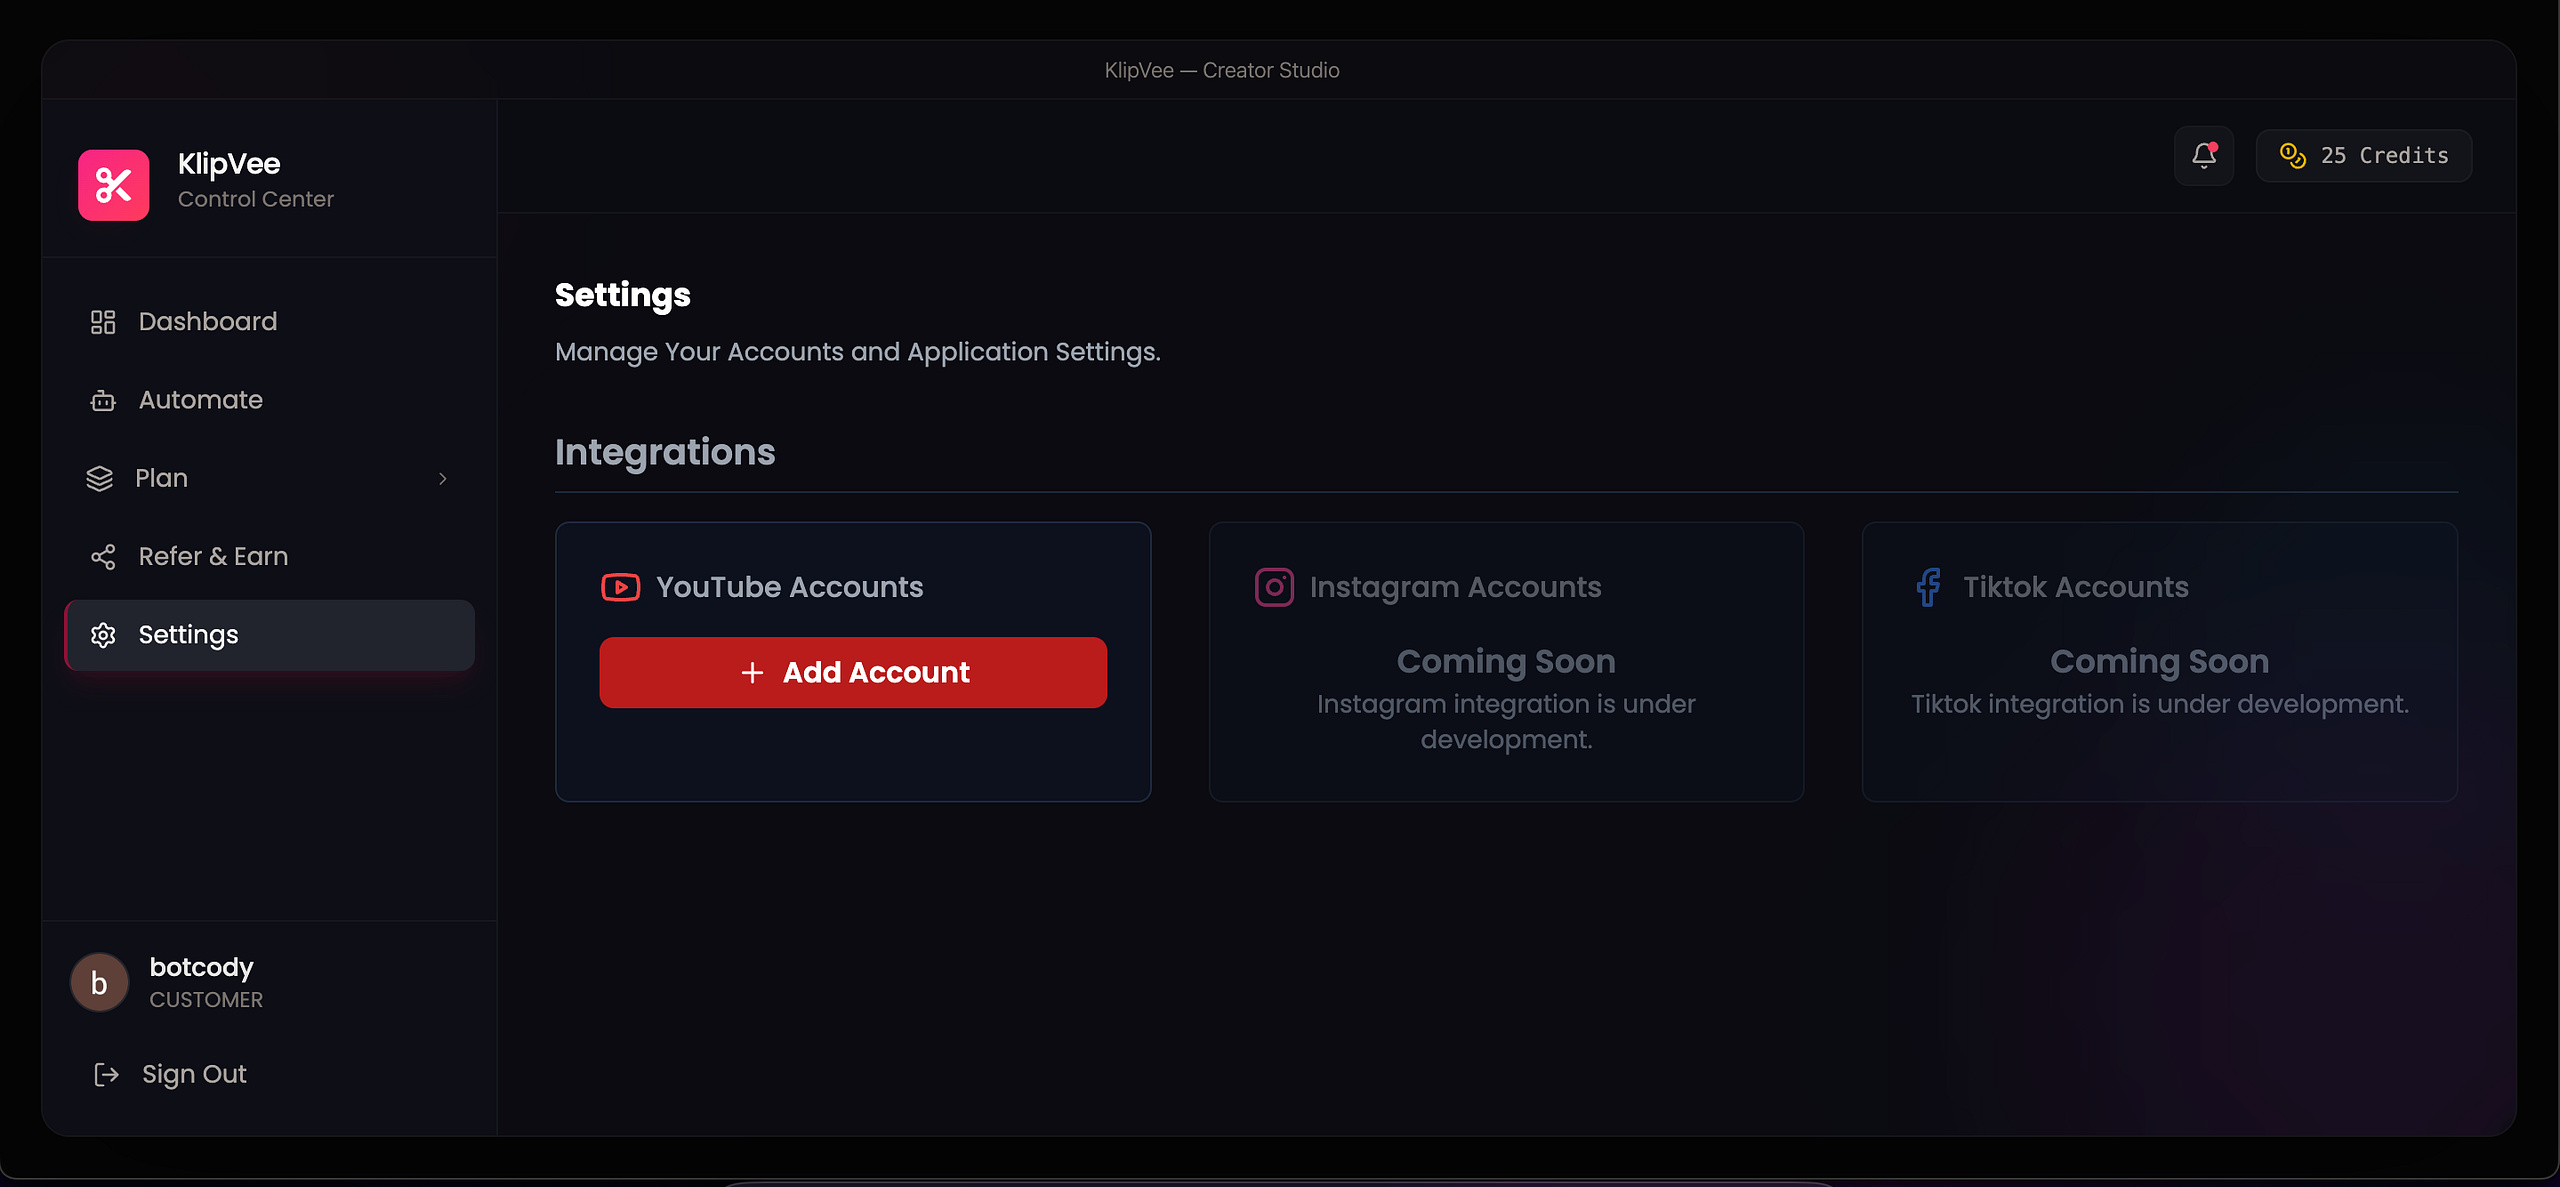2560x1187 pixels.
Task: Click the 25 Credits badge
Action: tap(2364, 156)
